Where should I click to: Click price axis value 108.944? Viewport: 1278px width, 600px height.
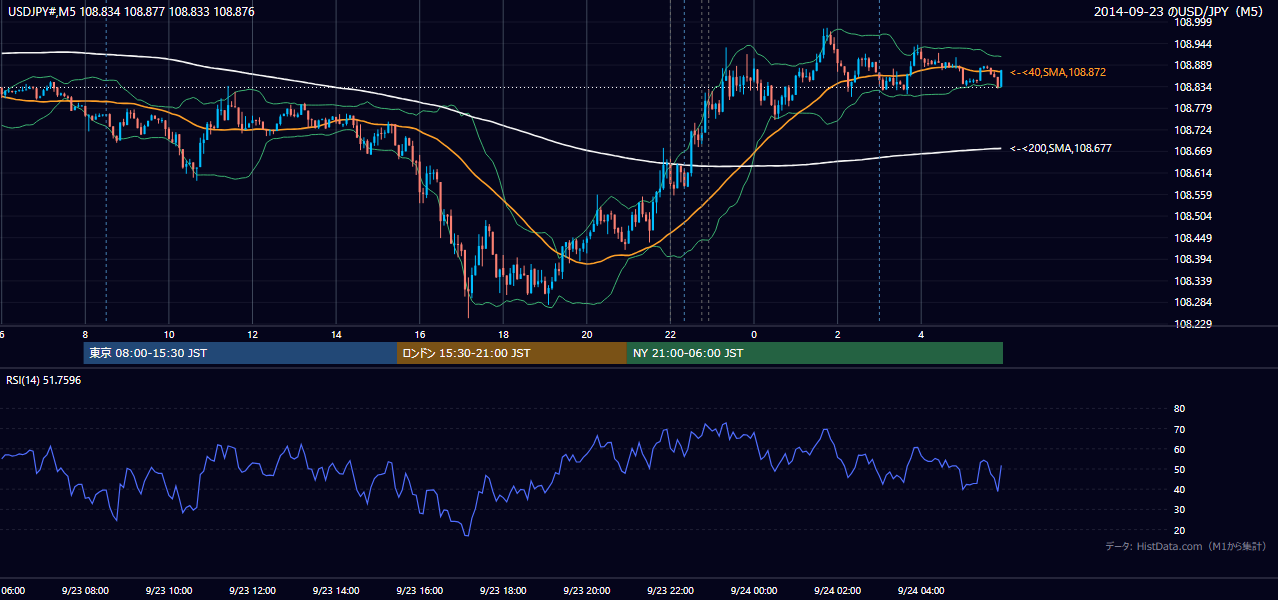point(1193,44)
